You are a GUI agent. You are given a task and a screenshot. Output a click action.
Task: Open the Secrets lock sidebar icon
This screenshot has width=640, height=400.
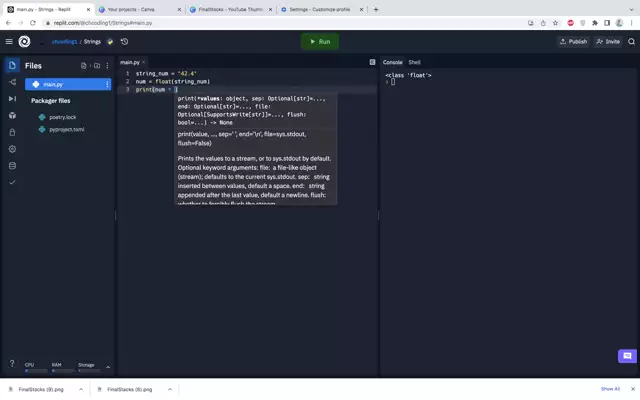(x=12, y=132)
